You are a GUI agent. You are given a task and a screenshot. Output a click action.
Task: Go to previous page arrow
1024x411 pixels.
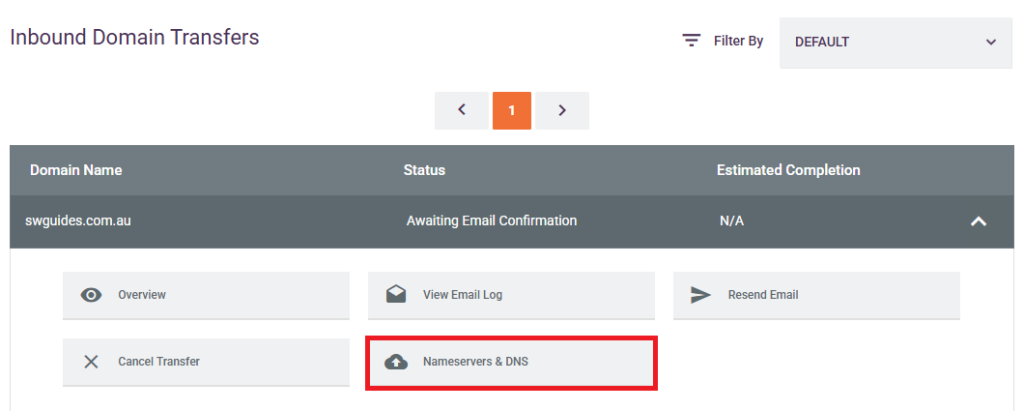pyautogui.click(x=462, y=110)
